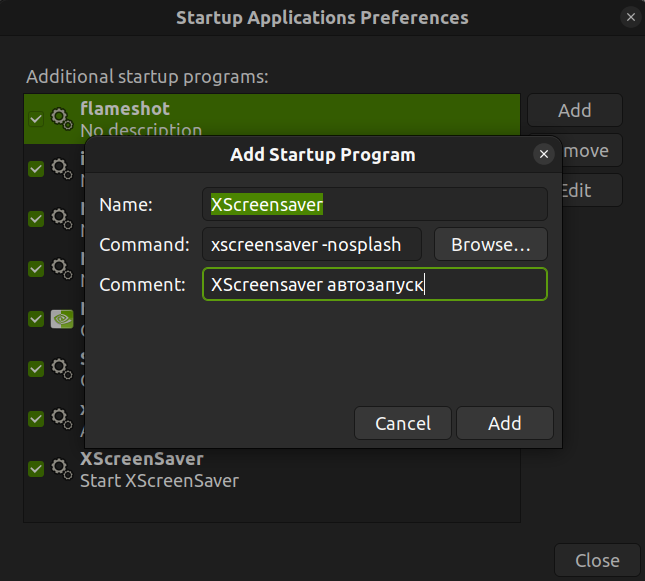
Task: Click Close in Startup Applications Preferences
Action: coord(597,560)
